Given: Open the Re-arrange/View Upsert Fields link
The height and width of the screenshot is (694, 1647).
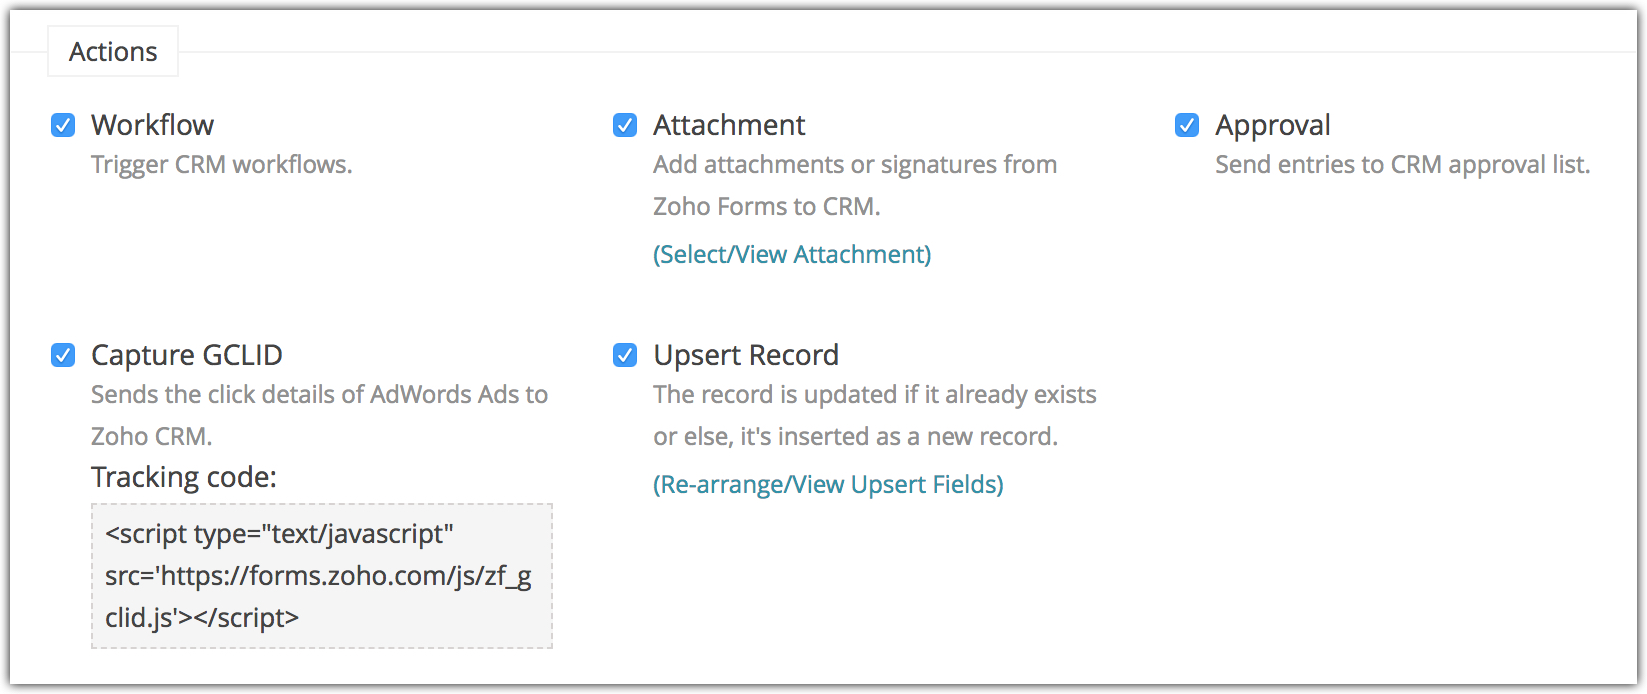Looking at the screenshot, I should tap(828, 485).
